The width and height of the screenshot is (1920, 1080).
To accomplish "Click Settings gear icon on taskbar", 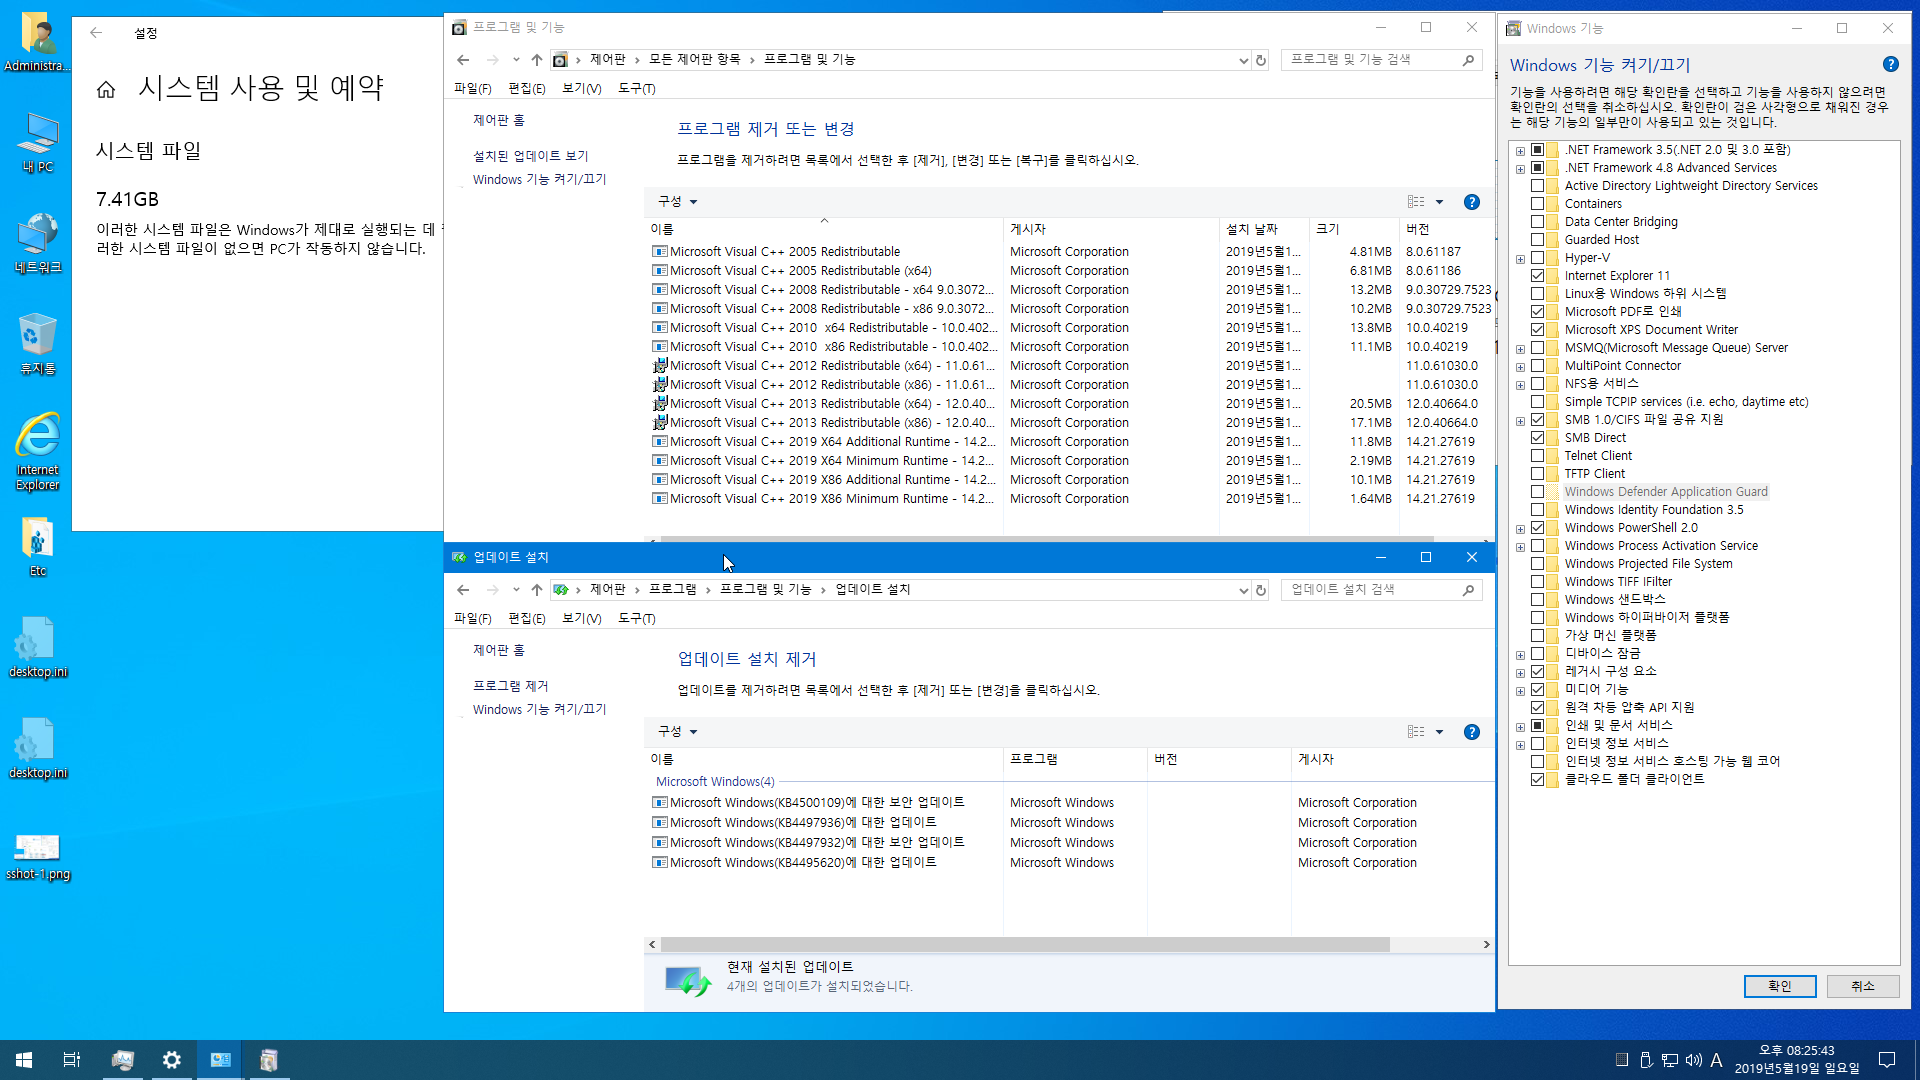I will (172, 1060).
